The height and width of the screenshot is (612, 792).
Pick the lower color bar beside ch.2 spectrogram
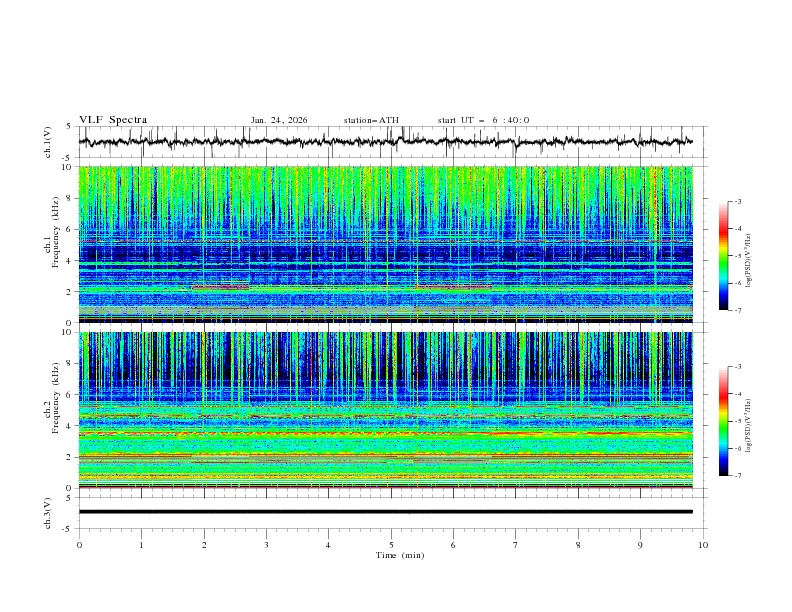[724, 421]
